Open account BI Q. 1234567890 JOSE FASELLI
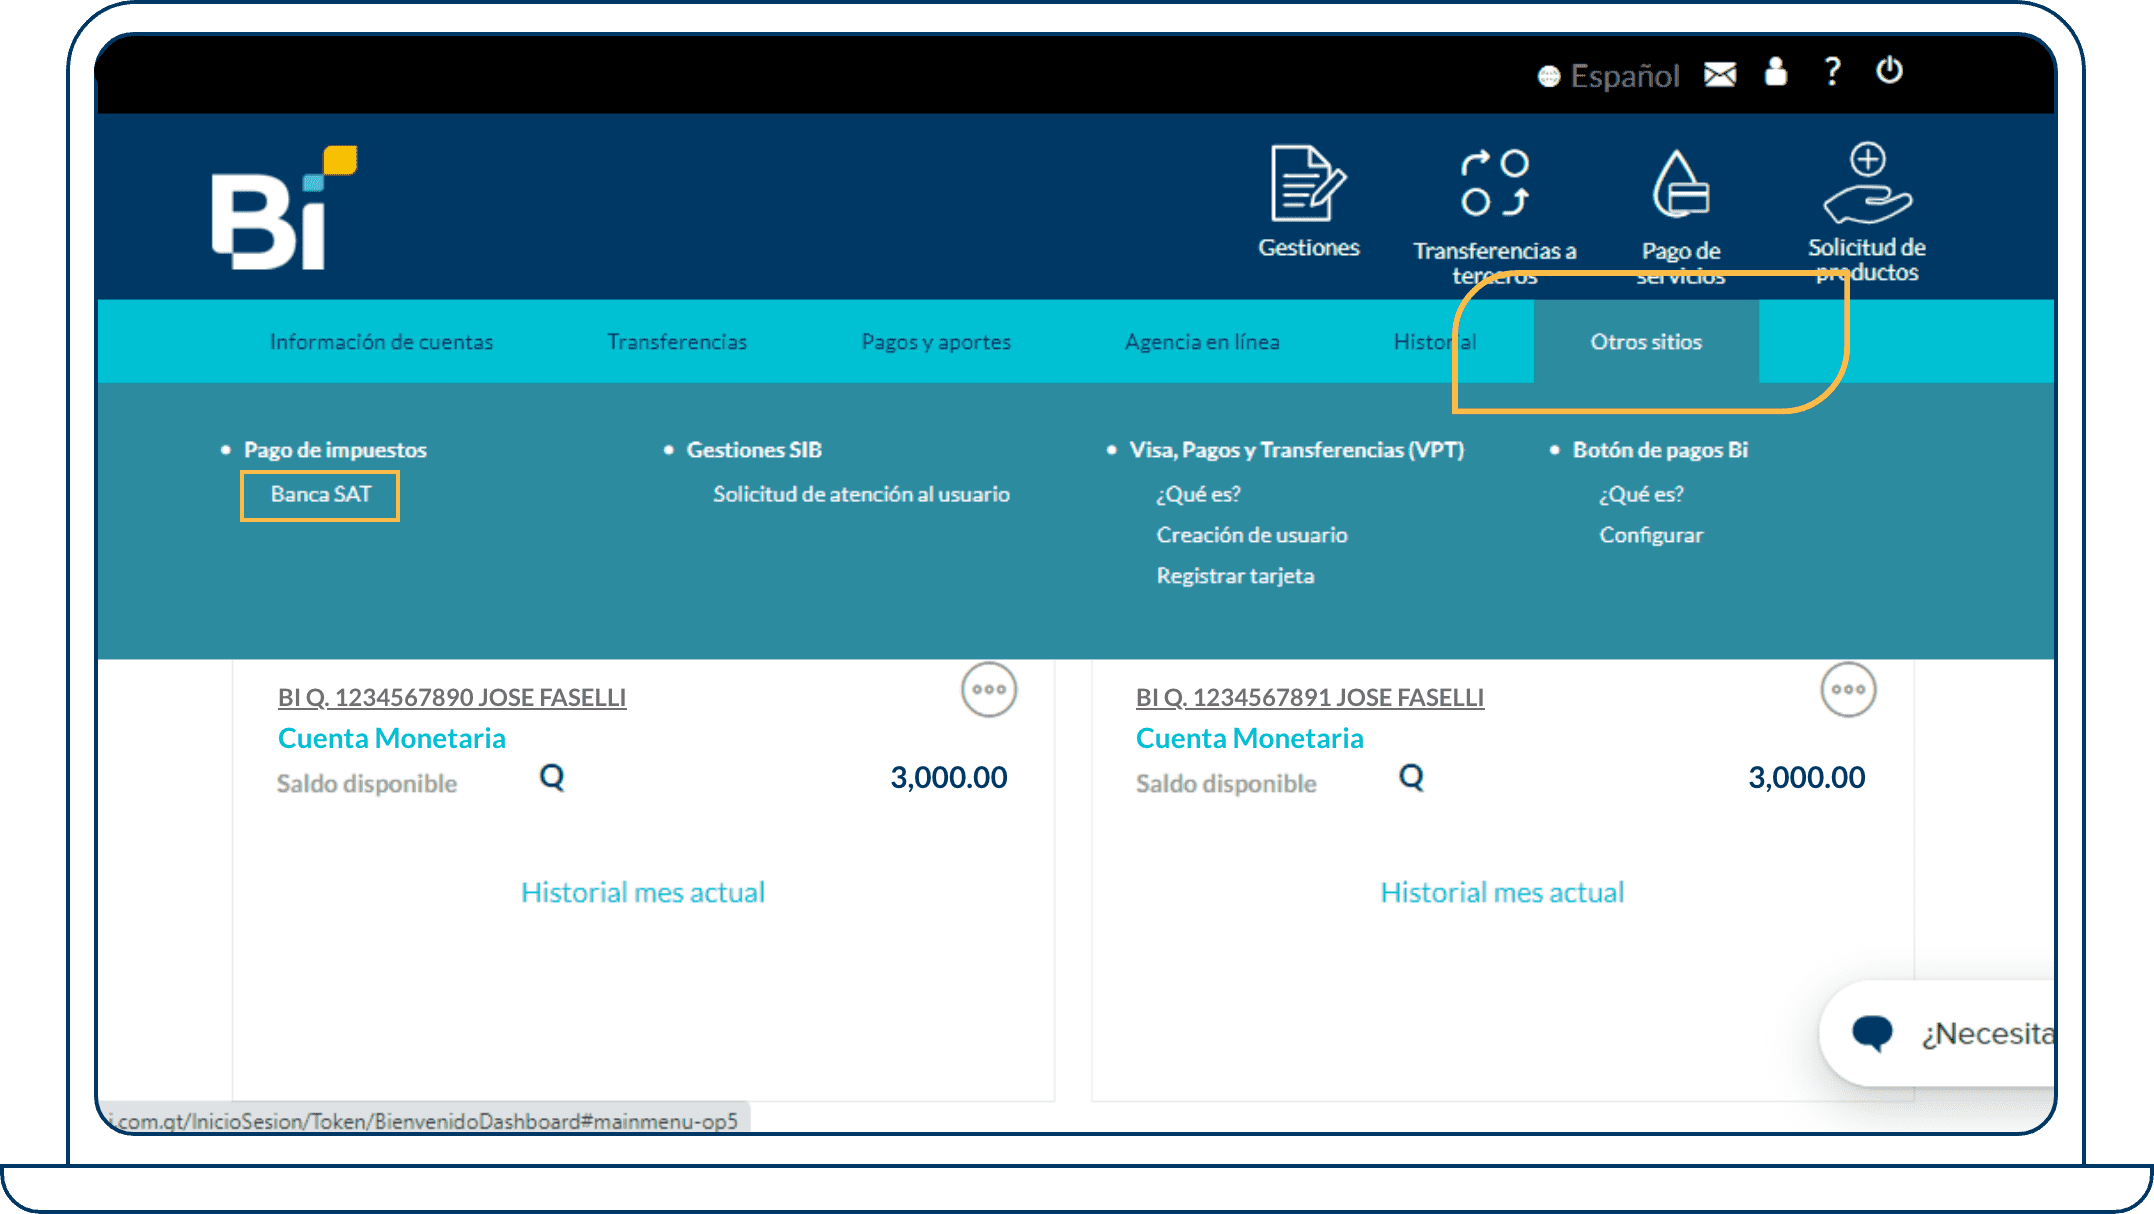The image size is (2154, 1214). [x=452, y=698]
